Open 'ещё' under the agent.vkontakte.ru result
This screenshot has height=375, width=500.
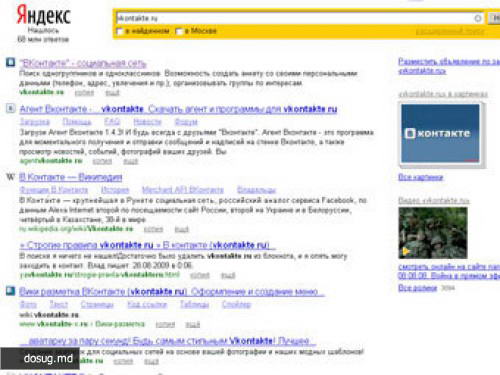[130, 161]
